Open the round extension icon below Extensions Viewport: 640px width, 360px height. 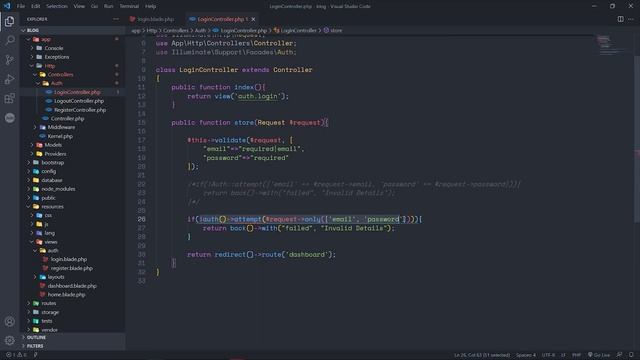(9, 118)
